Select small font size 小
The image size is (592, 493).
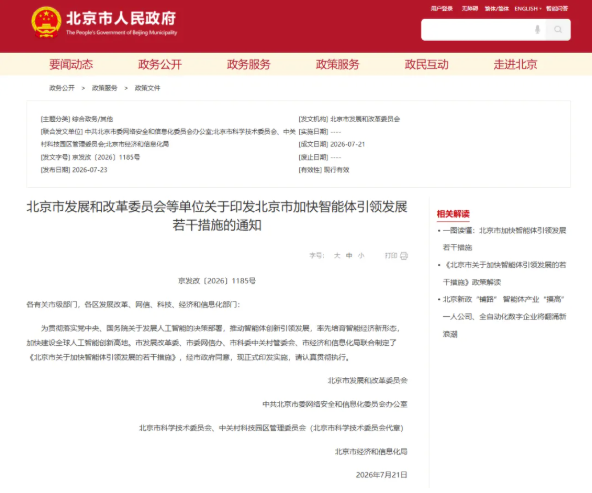click(361, 256)
